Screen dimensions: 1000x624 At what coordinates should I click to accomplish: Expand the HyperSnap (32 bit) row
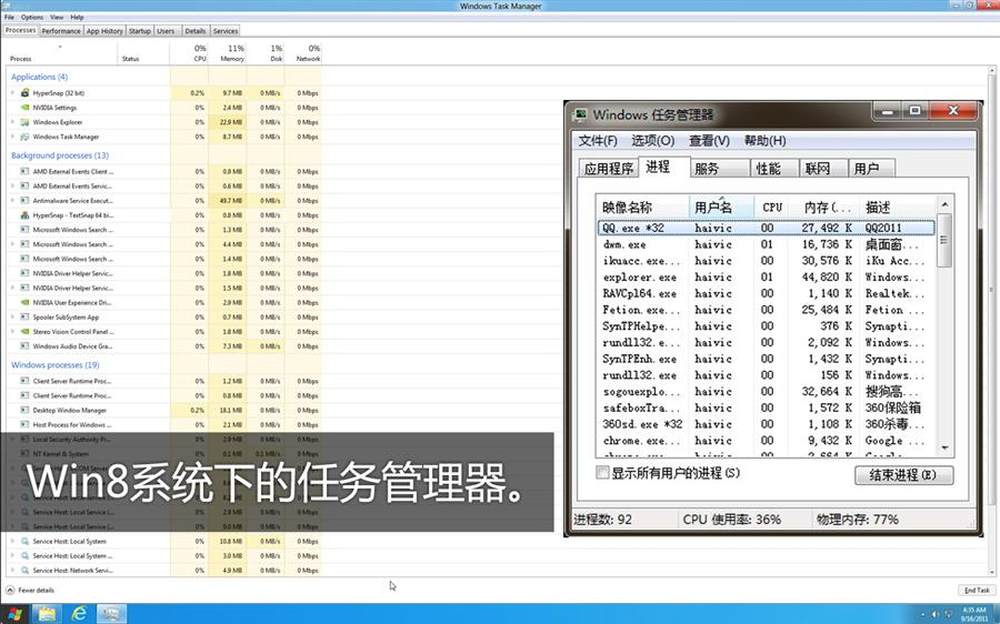click(12, 93)
